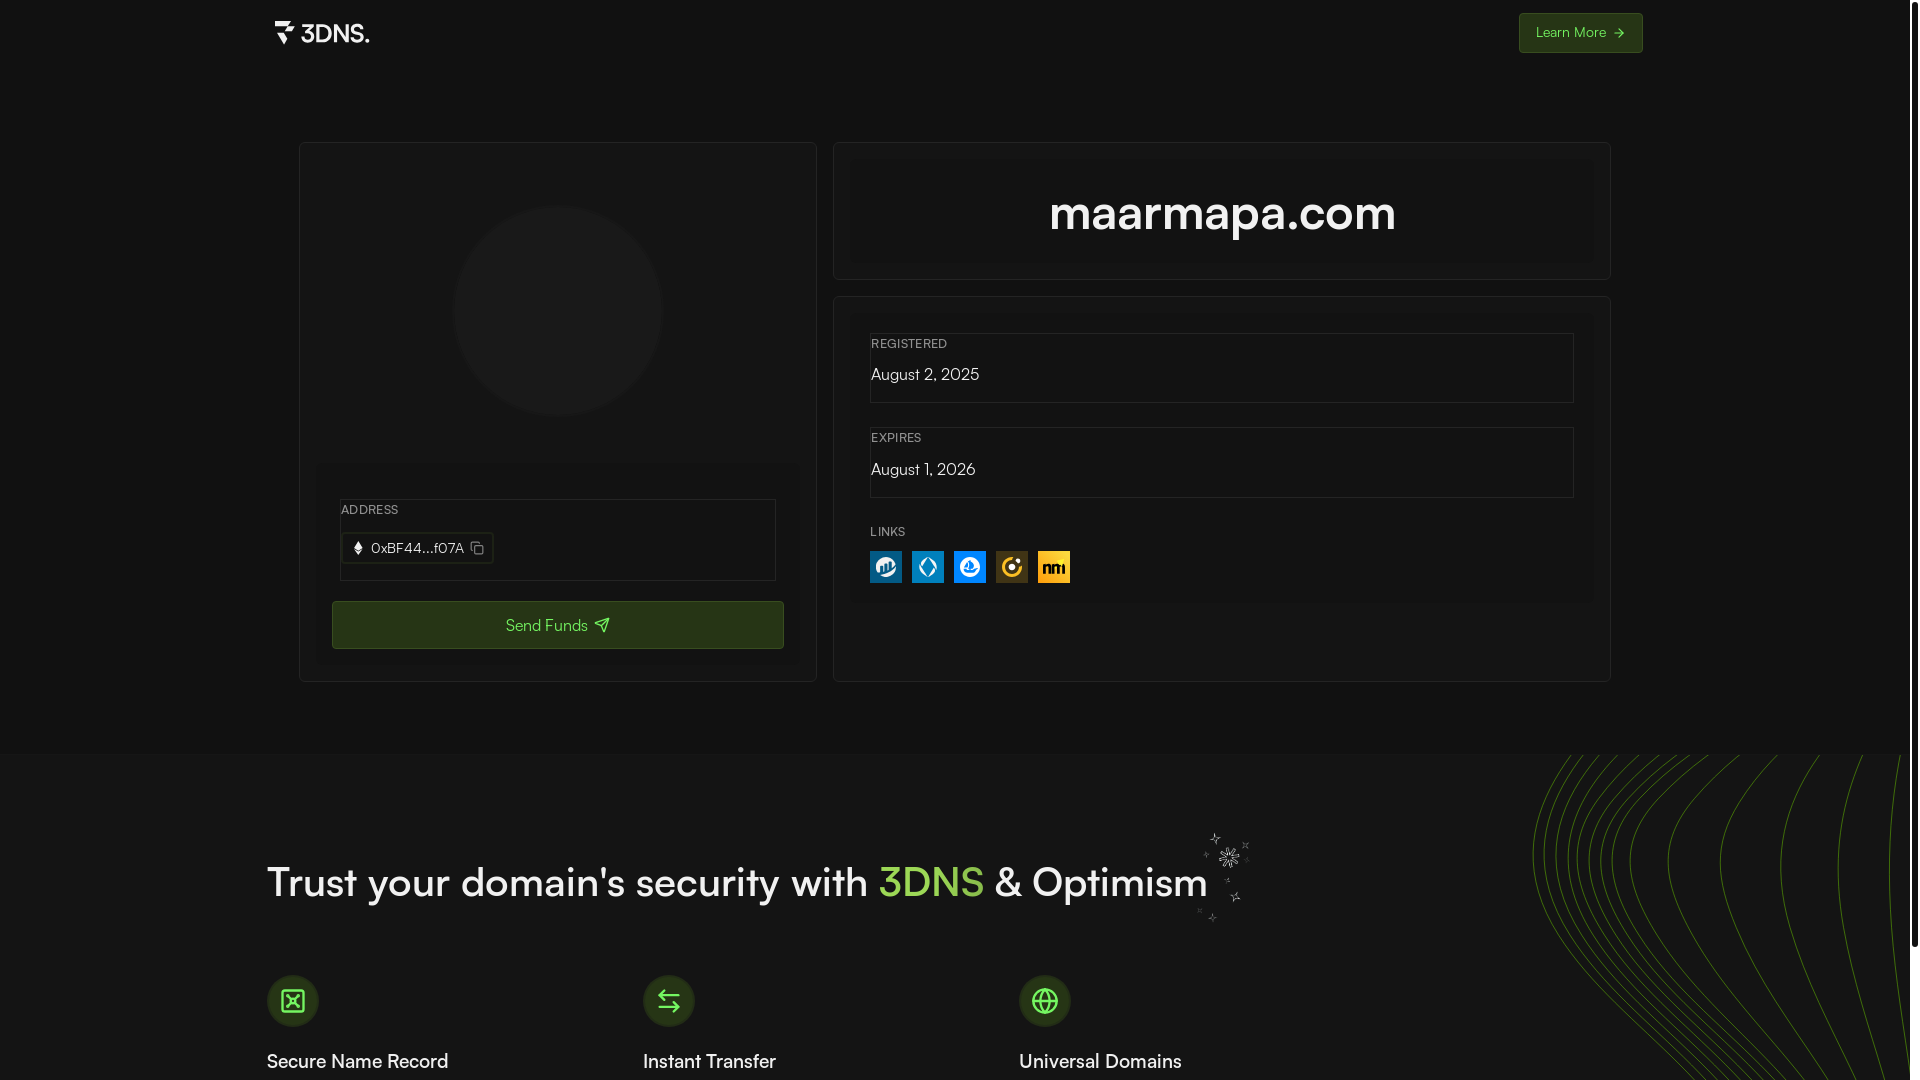Open the Etherscan bar-chart link icon
1920x1080 pixels.
886,567
